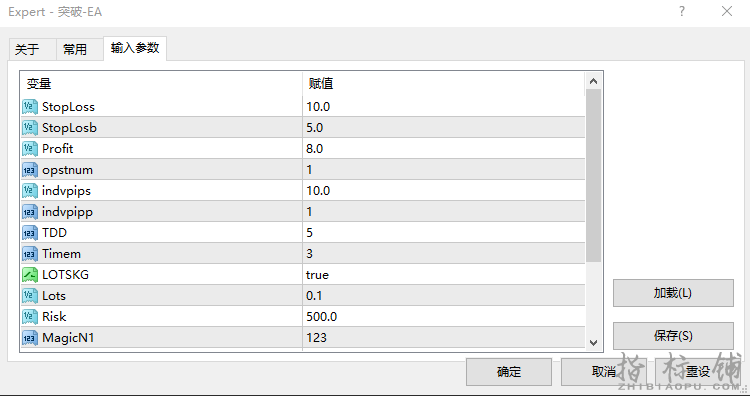Confirm with the 确定 button
Viewport: 750px width, 396px height.
click(509, 372)
